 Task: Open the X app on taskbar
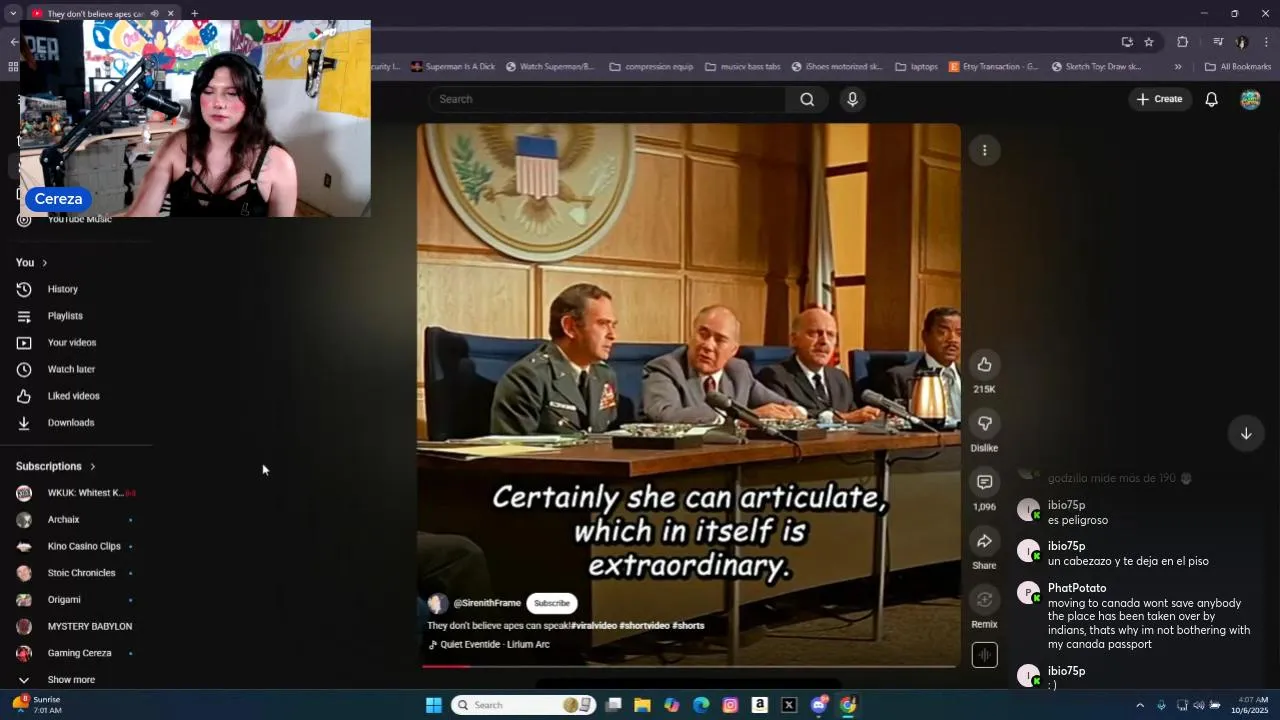tap(789, 705)
